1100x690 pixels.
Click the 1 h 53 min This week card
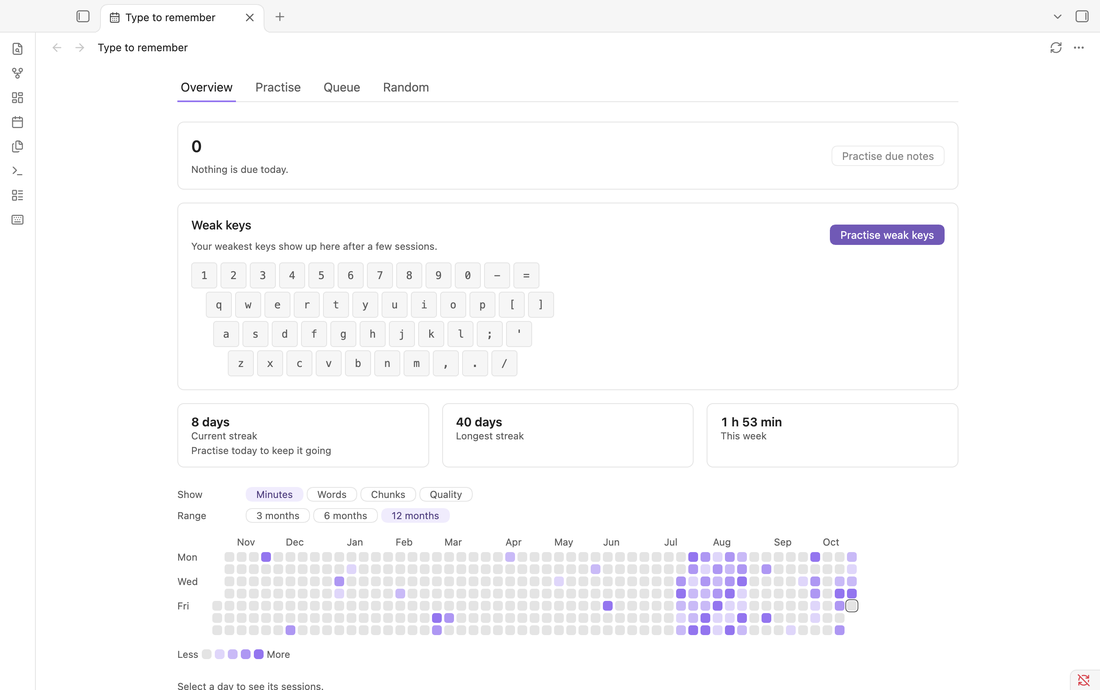pos(832,435)
